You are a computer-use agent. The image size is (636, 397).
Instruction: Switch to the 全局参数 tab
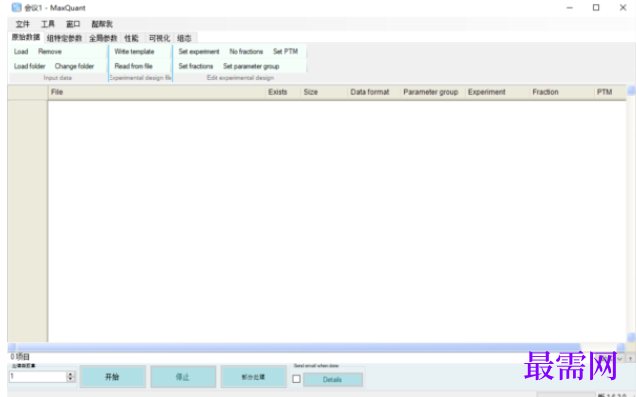click(103, 38)
